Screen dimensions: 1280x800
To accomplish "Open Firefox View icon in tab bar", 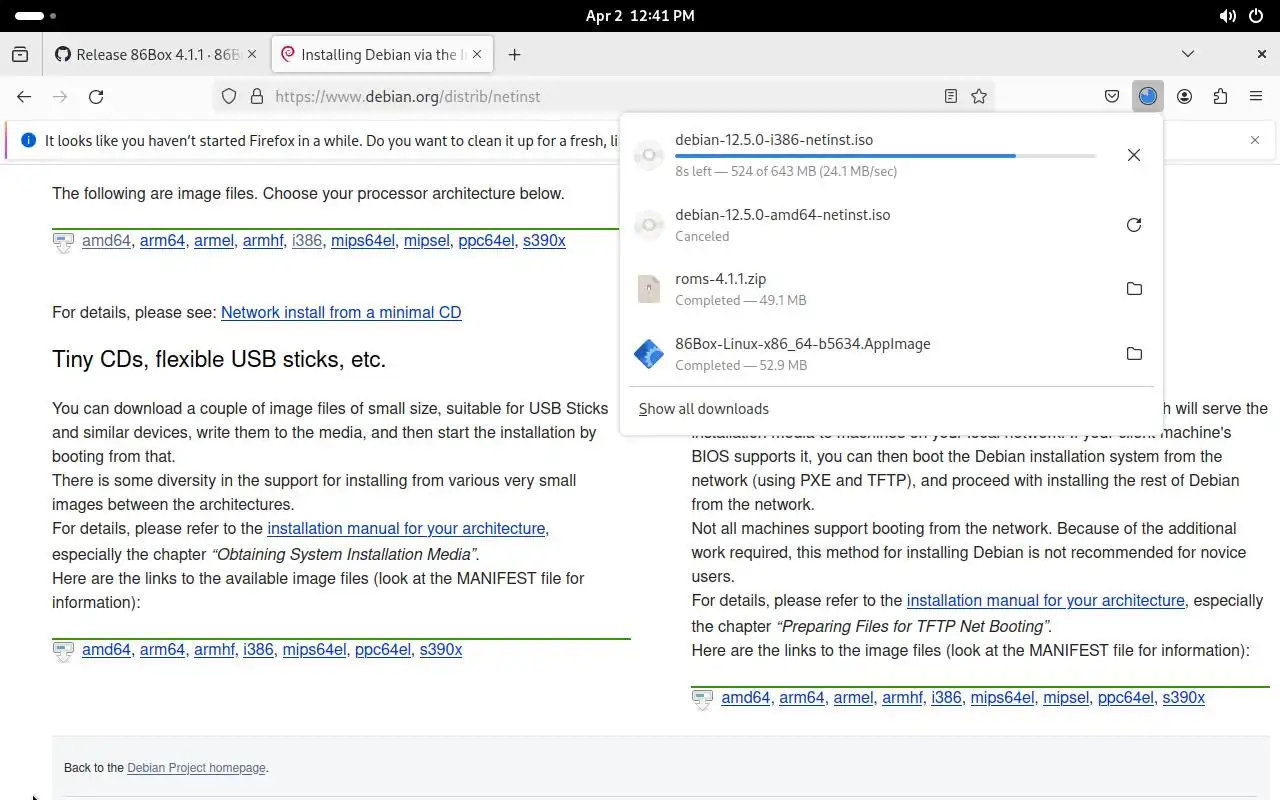I will (x=20, y=55).
